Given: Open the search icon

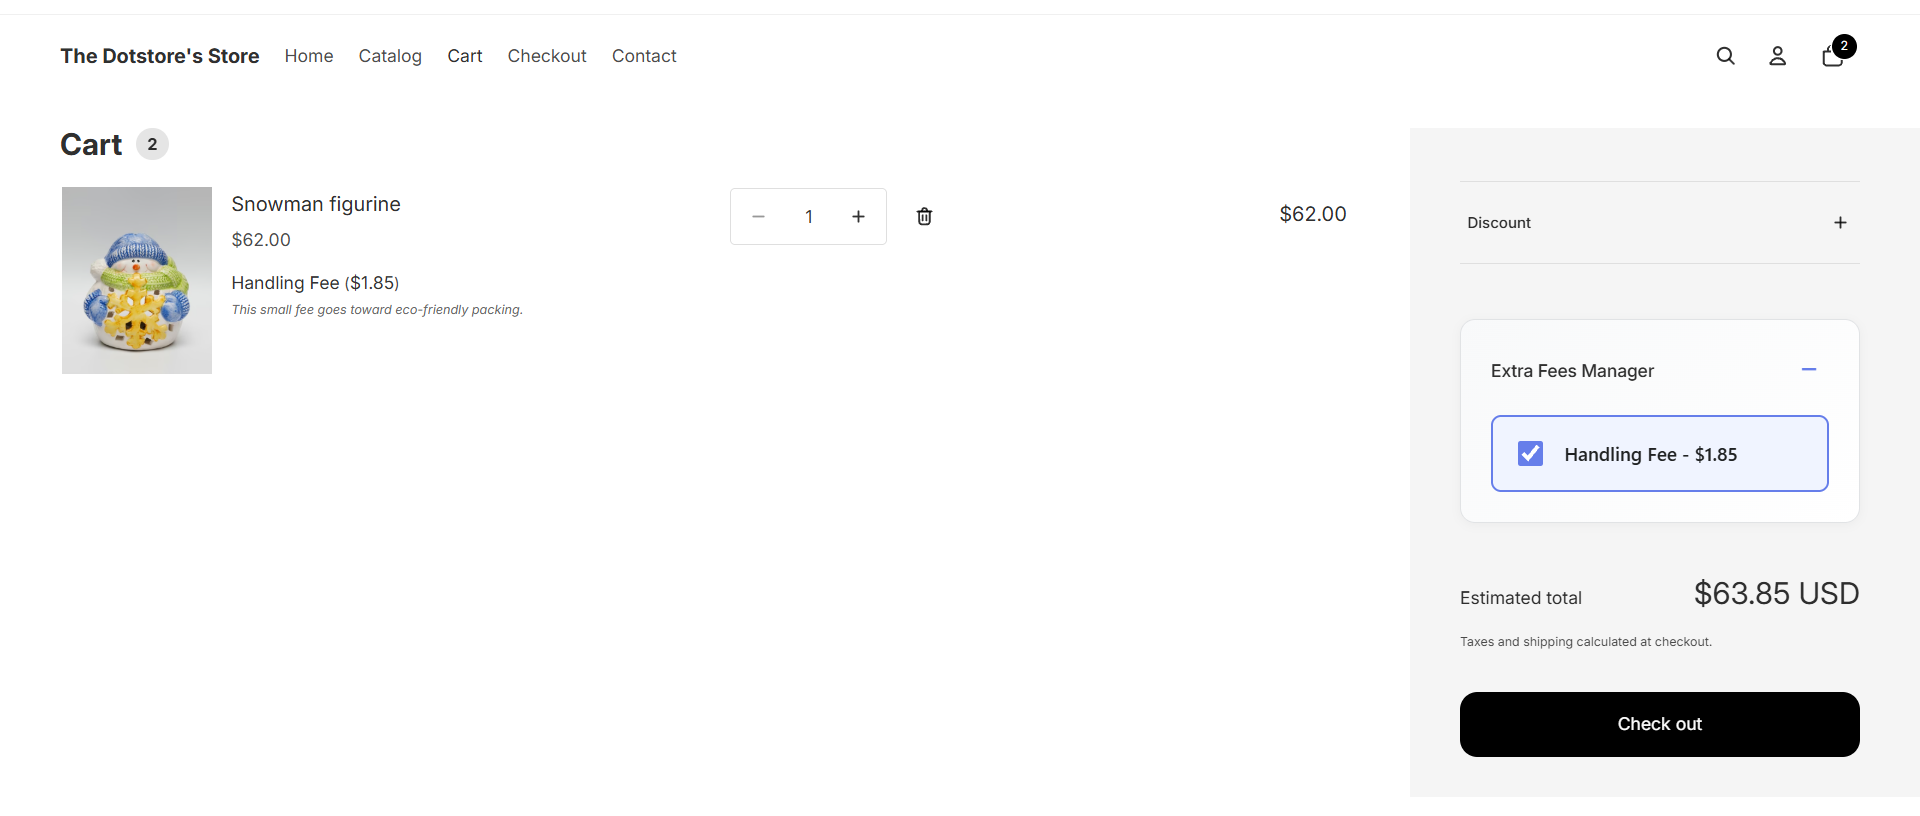Looking at the screenshot, I should pyautogui.click(x=1725, y=56).
